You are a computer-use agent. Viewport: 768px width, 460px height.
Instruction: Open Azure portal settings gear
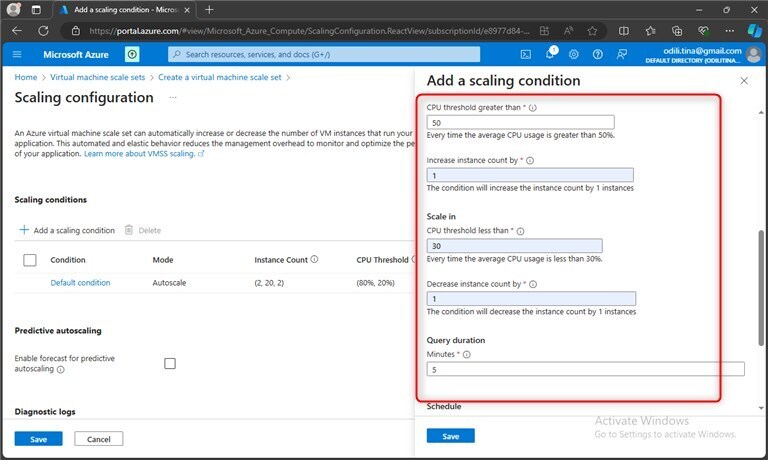[x=574, y=54]
